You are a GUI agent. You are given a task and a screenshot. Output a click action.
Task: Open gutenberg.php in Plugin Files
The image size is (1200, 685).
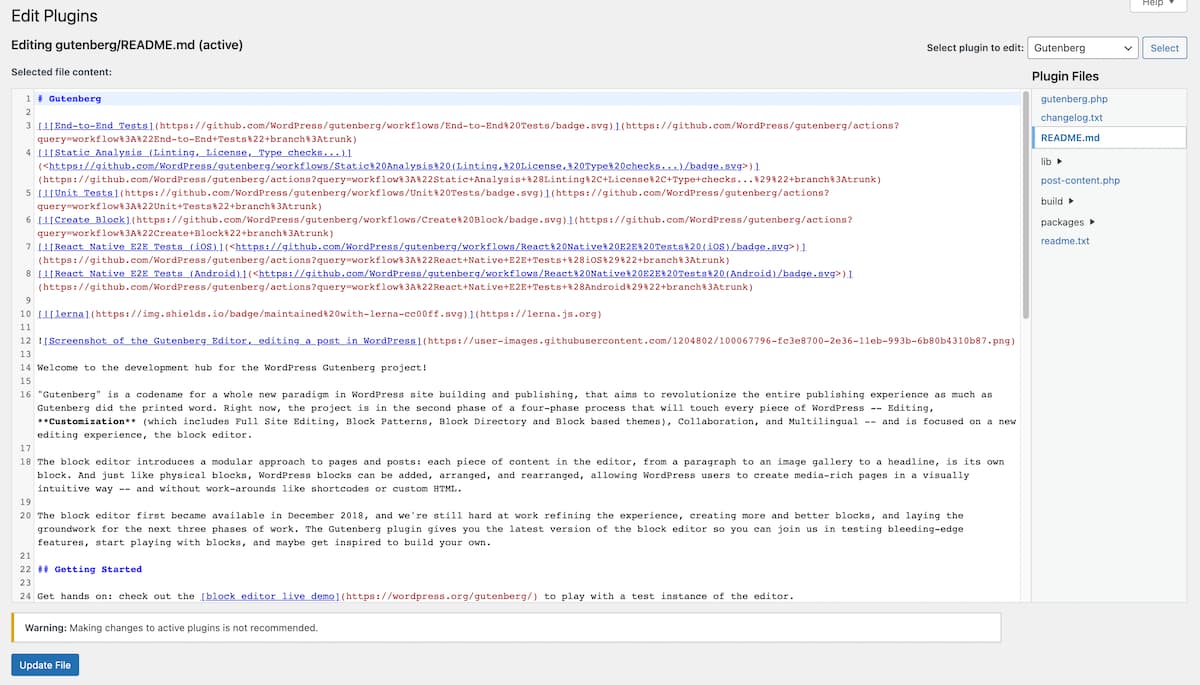[1074, 99]
